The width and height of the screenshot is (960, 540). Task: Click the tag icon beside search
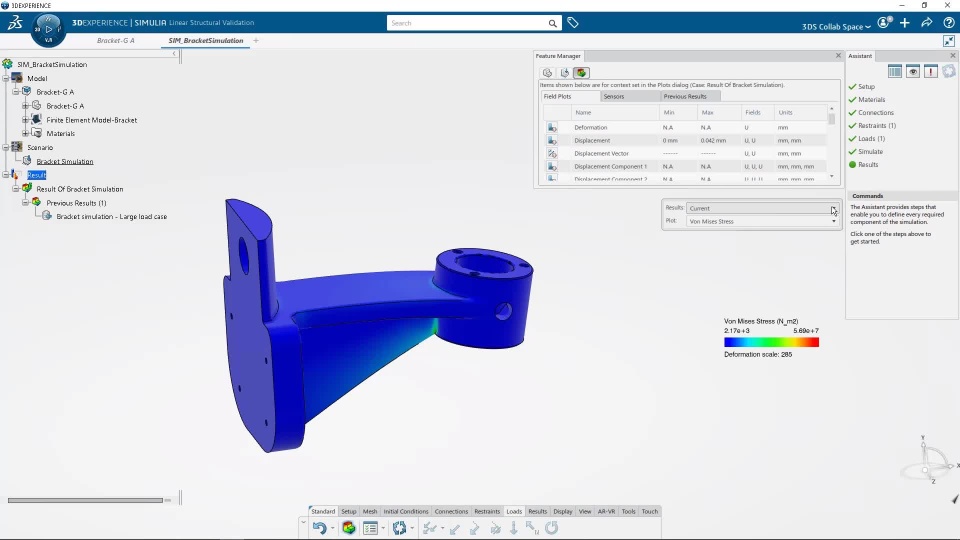tap(572, 23)
